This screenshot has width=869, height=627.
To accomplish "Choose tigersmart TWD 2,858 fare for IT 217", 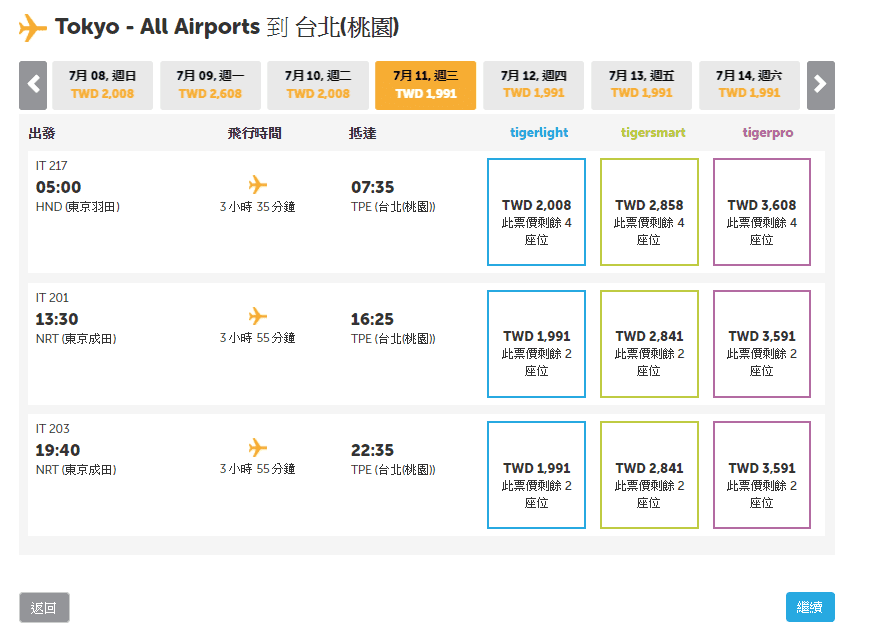I will pos(649,212).
